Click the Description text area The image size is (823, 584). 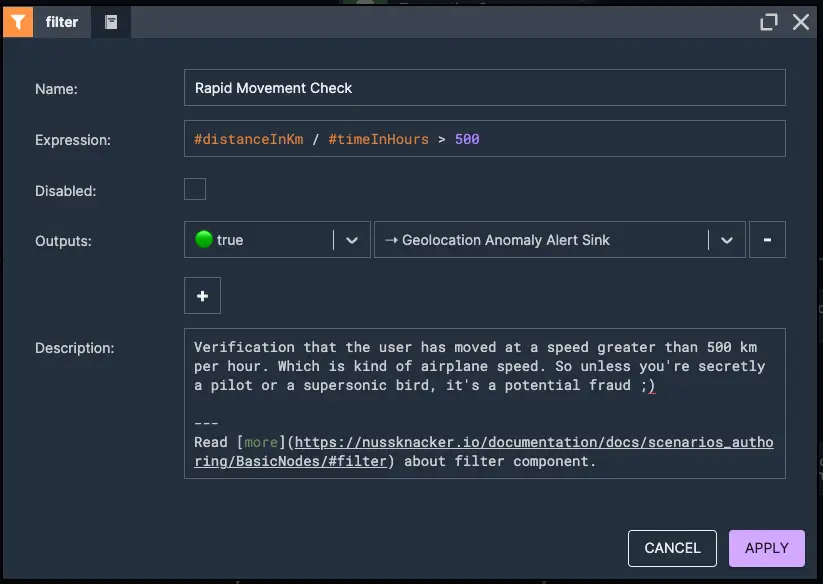[x=484, y=404]
